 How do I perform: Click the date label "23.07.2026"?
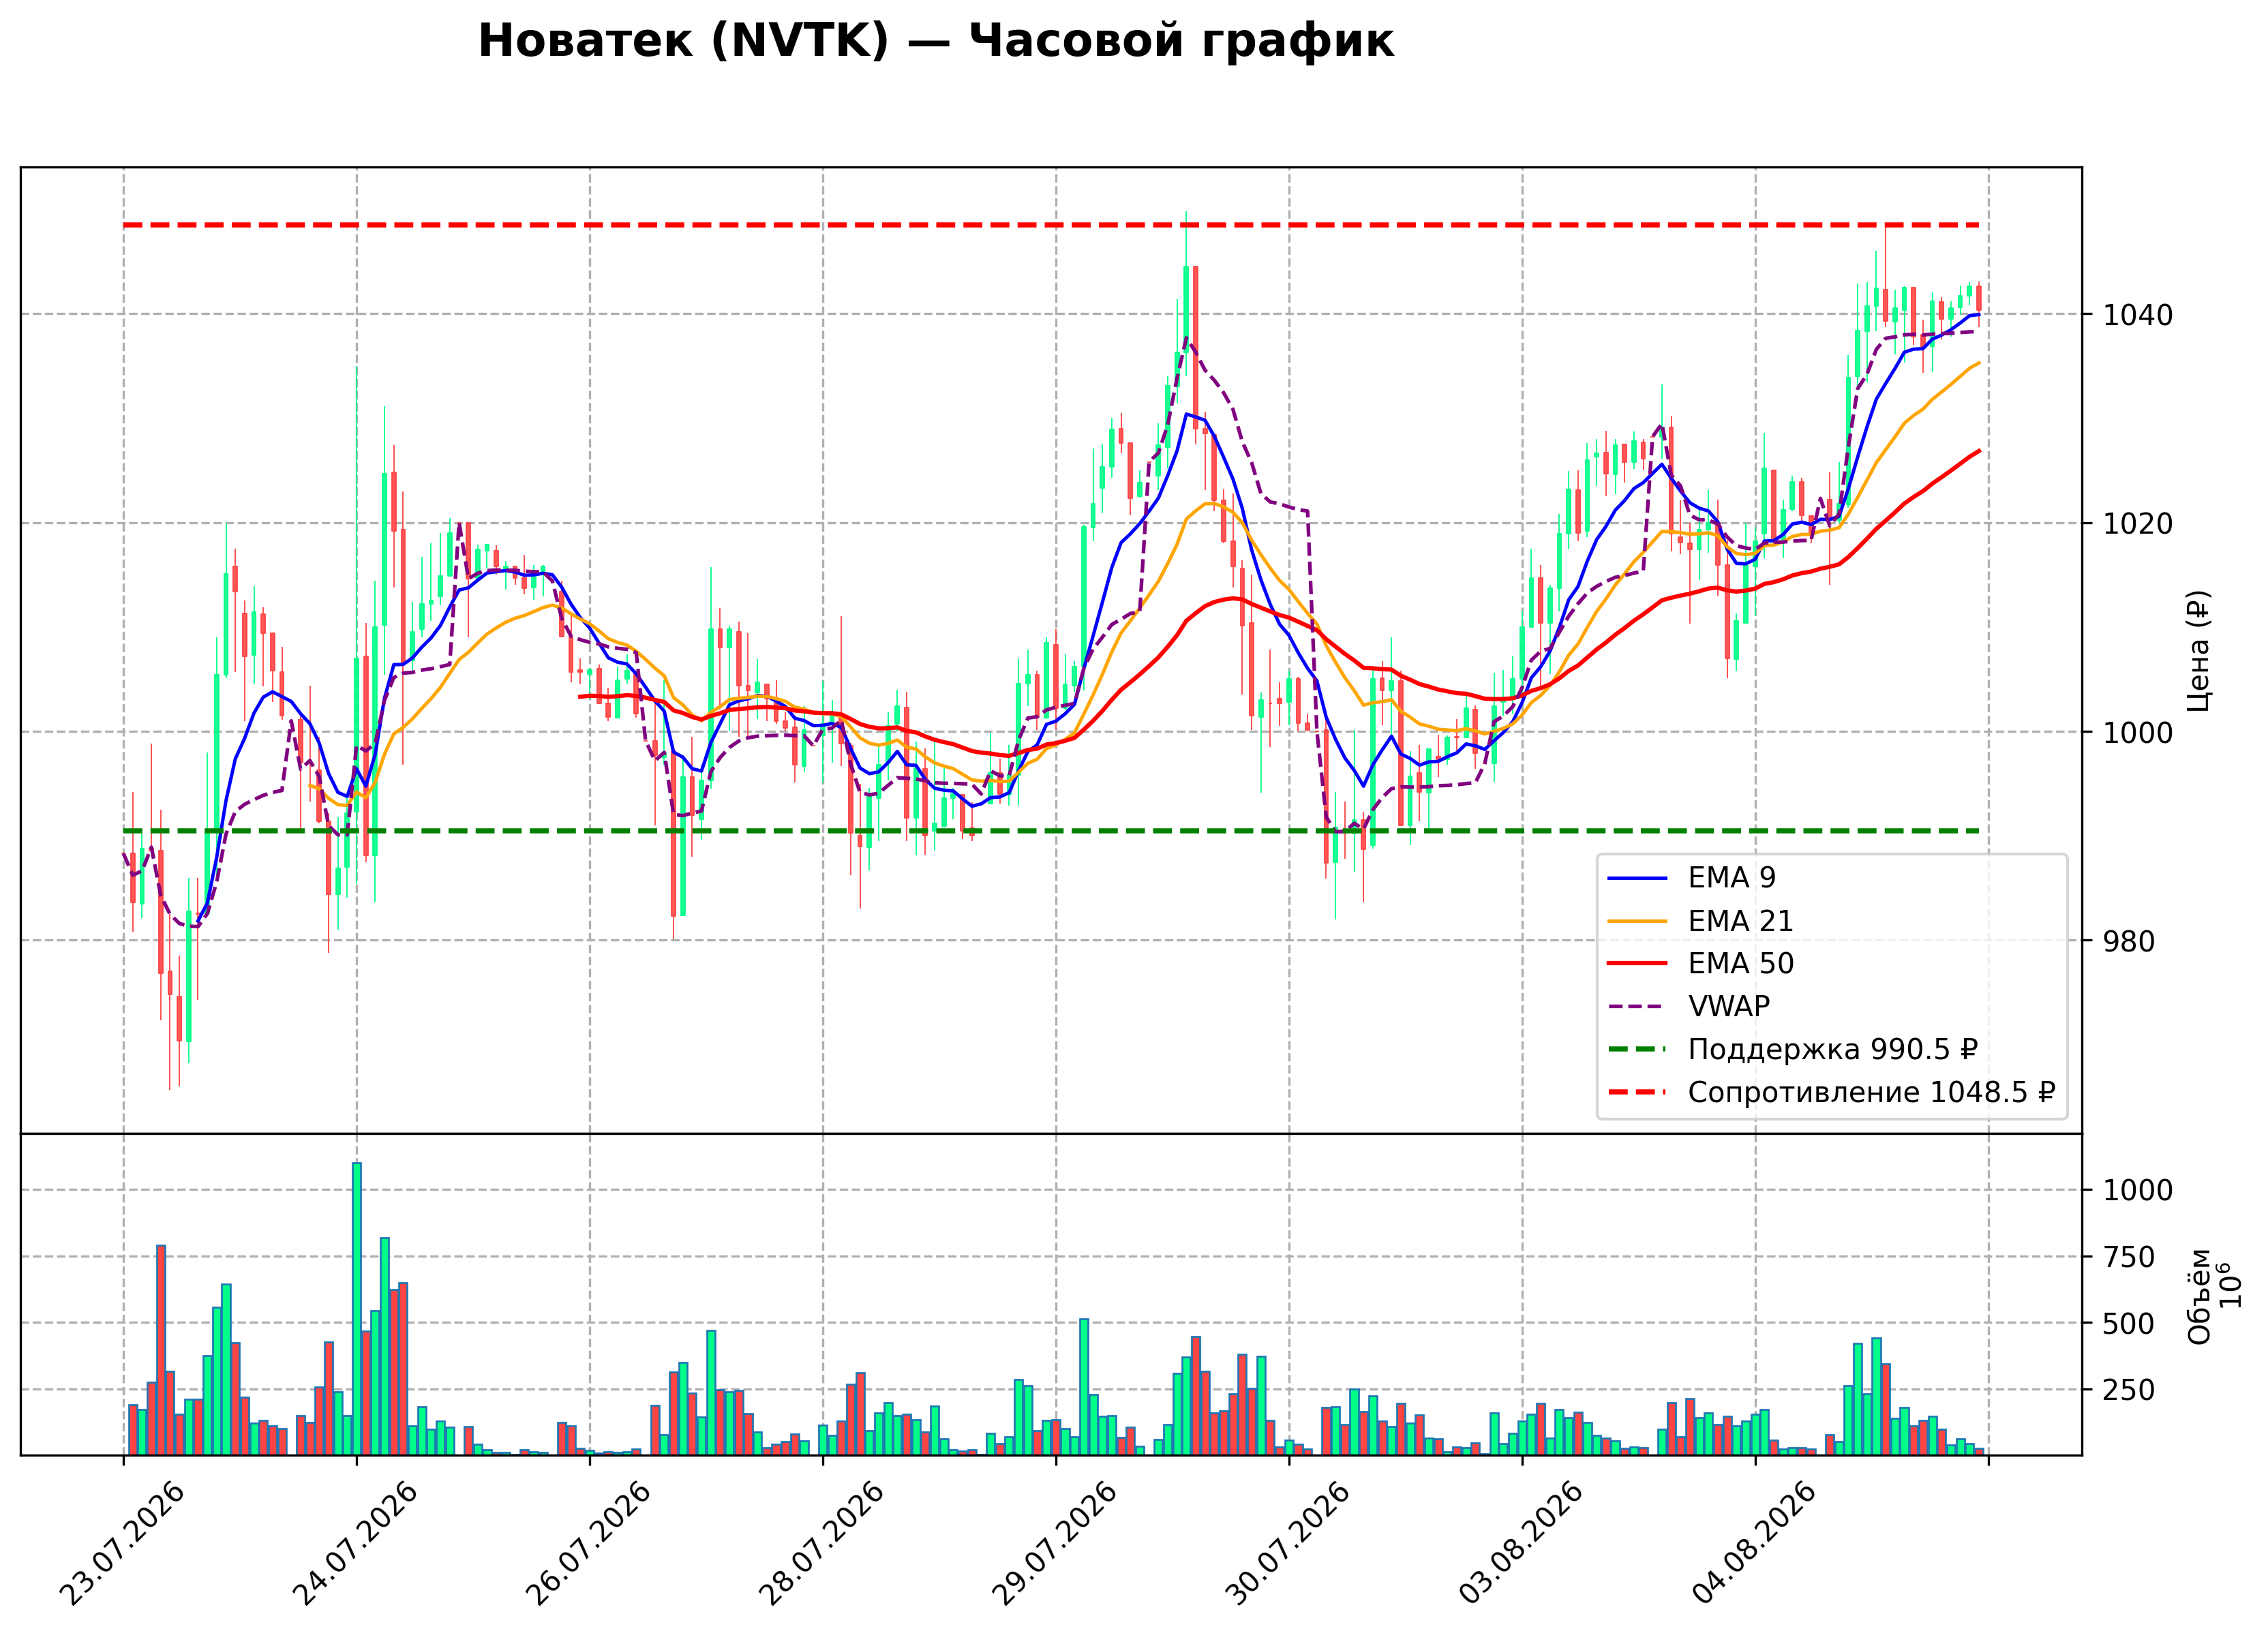click(122, 1544)
